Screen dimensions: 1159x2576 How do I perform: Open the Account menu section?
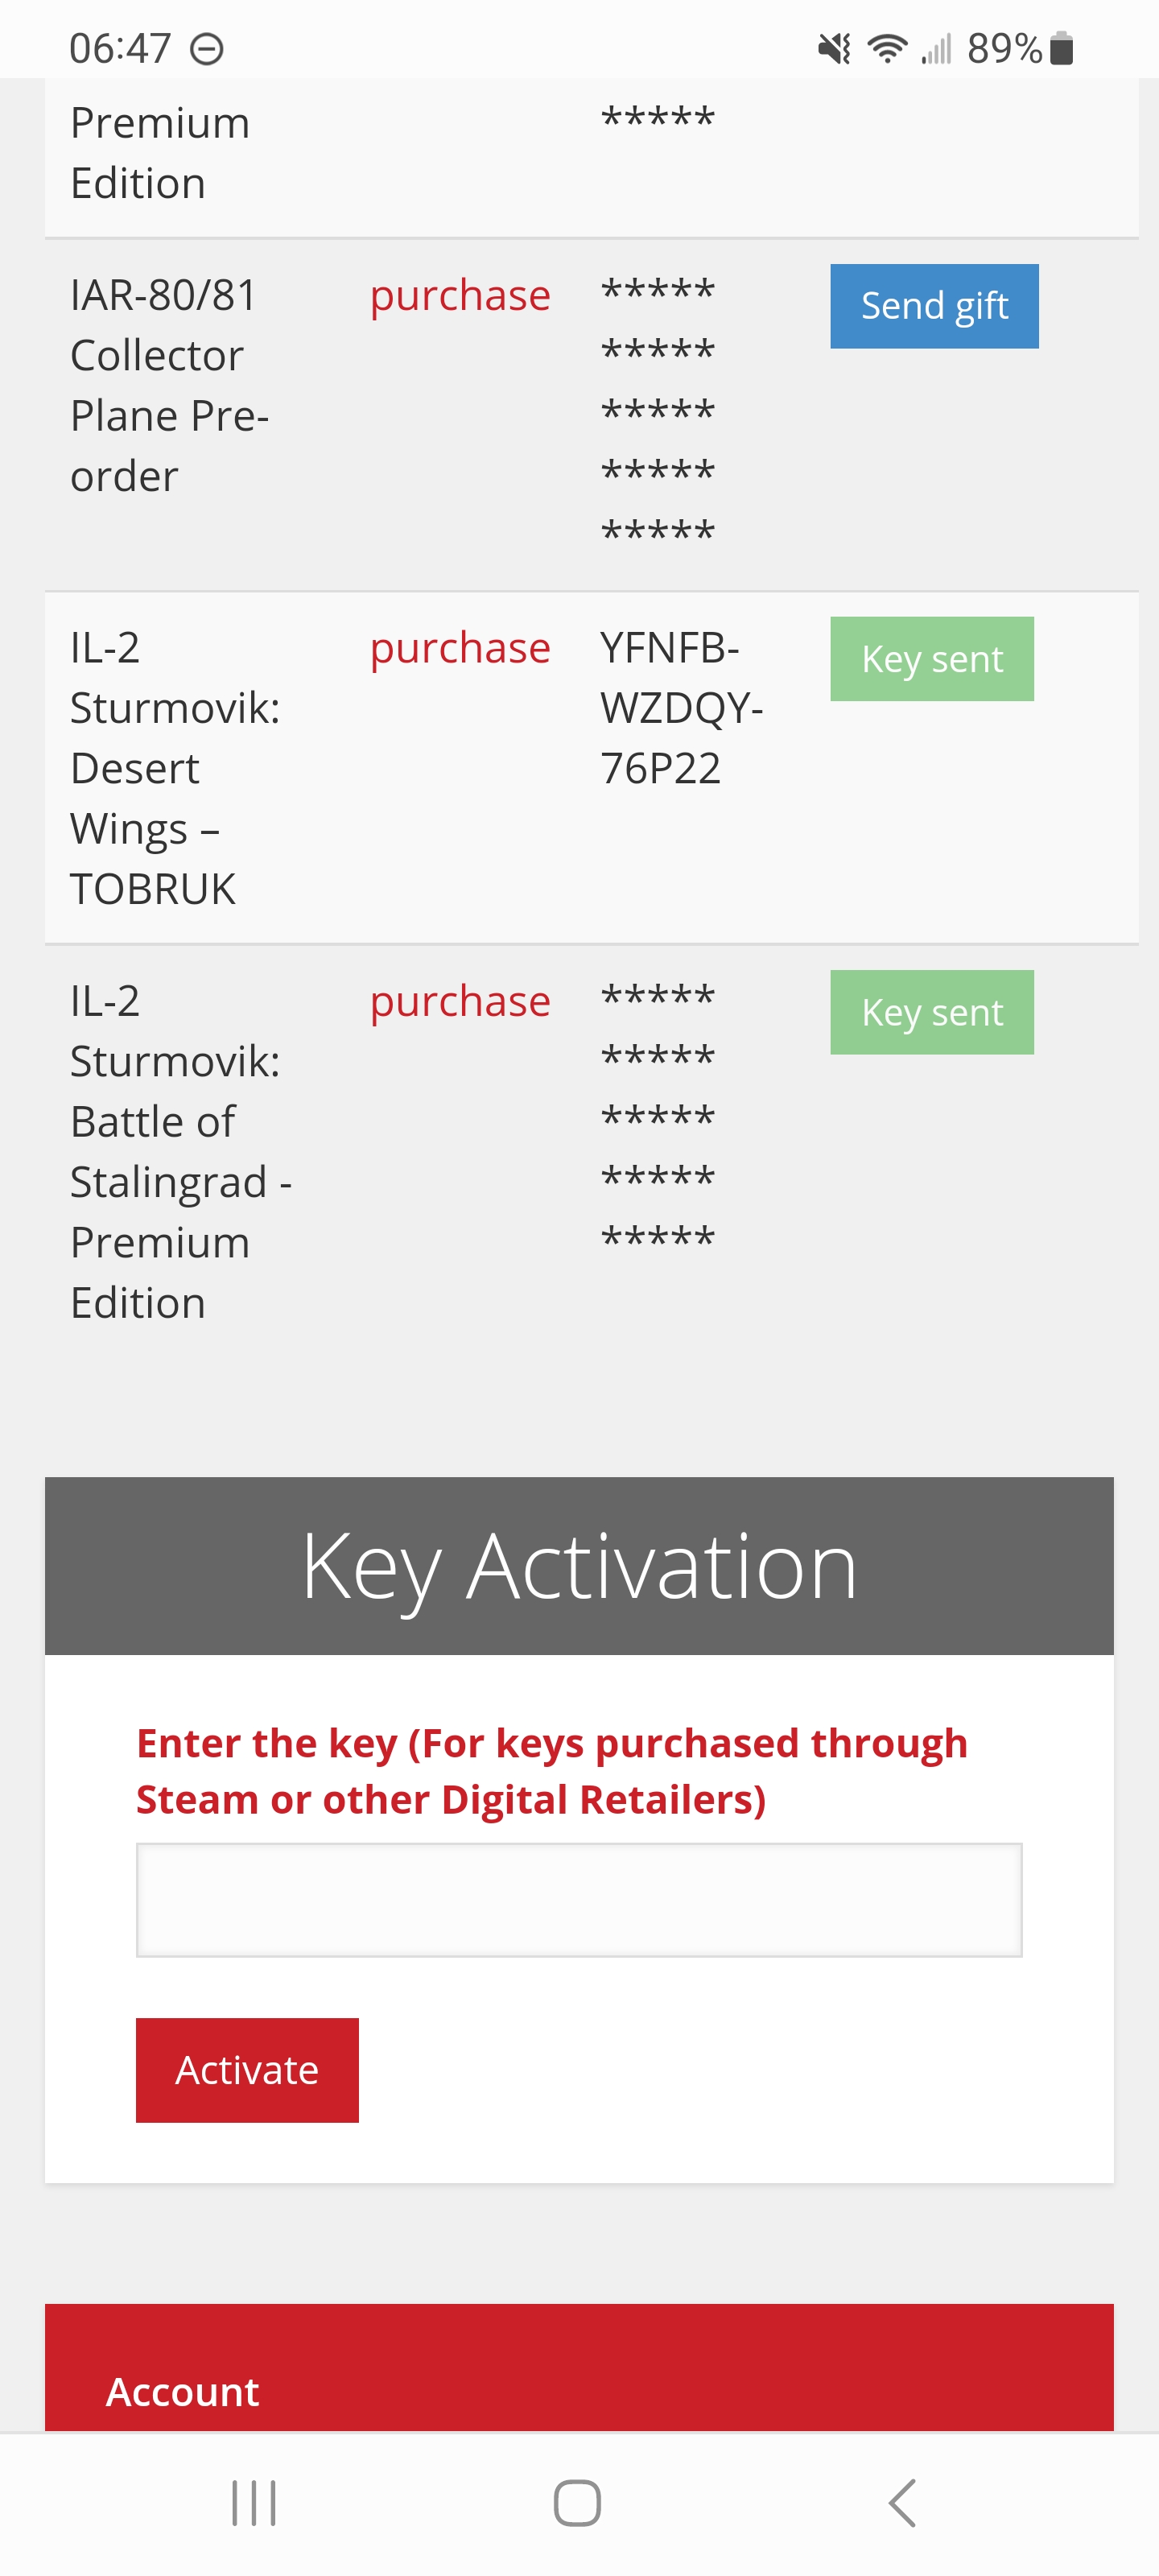pos(183,2391)
